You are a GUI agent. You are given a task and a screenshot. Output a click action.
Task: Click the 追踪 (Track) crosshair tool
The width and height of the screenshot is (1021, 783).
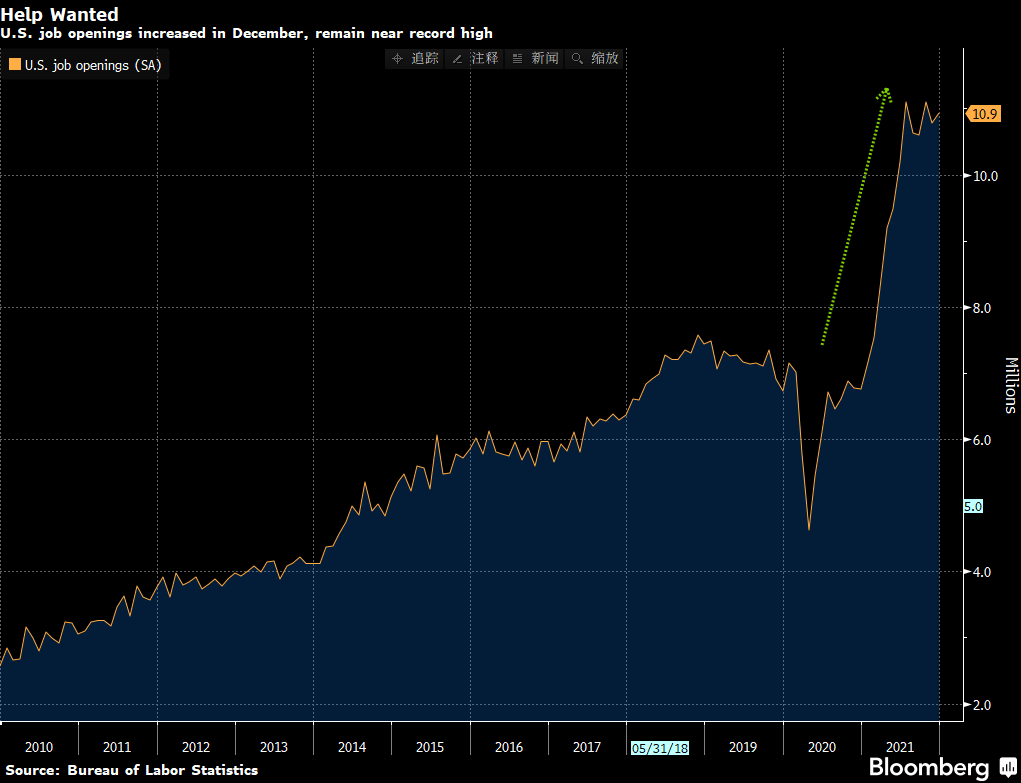(x=415, y=59)
